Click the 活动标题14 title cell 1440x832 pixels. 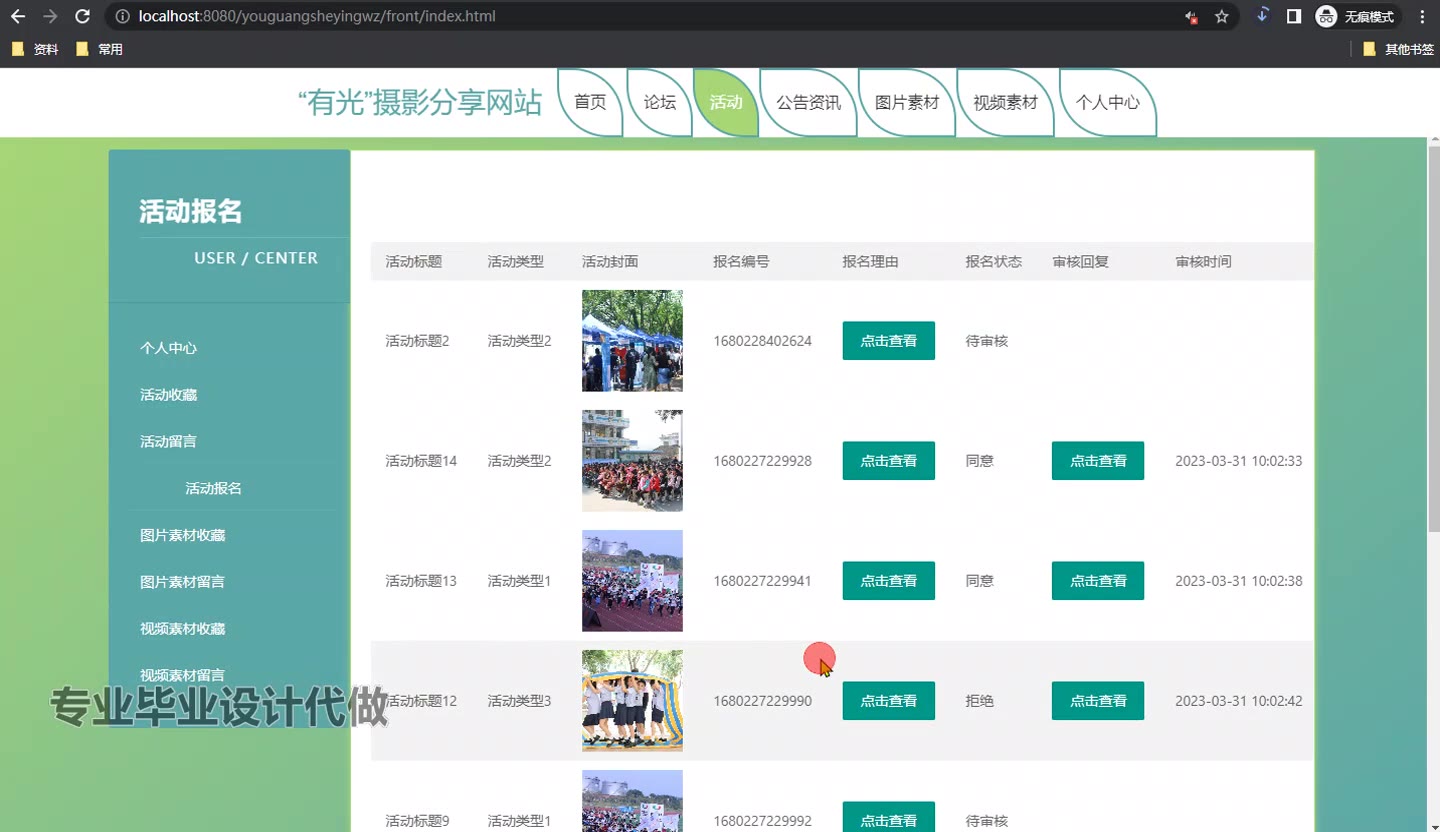(x=421, y=461)
